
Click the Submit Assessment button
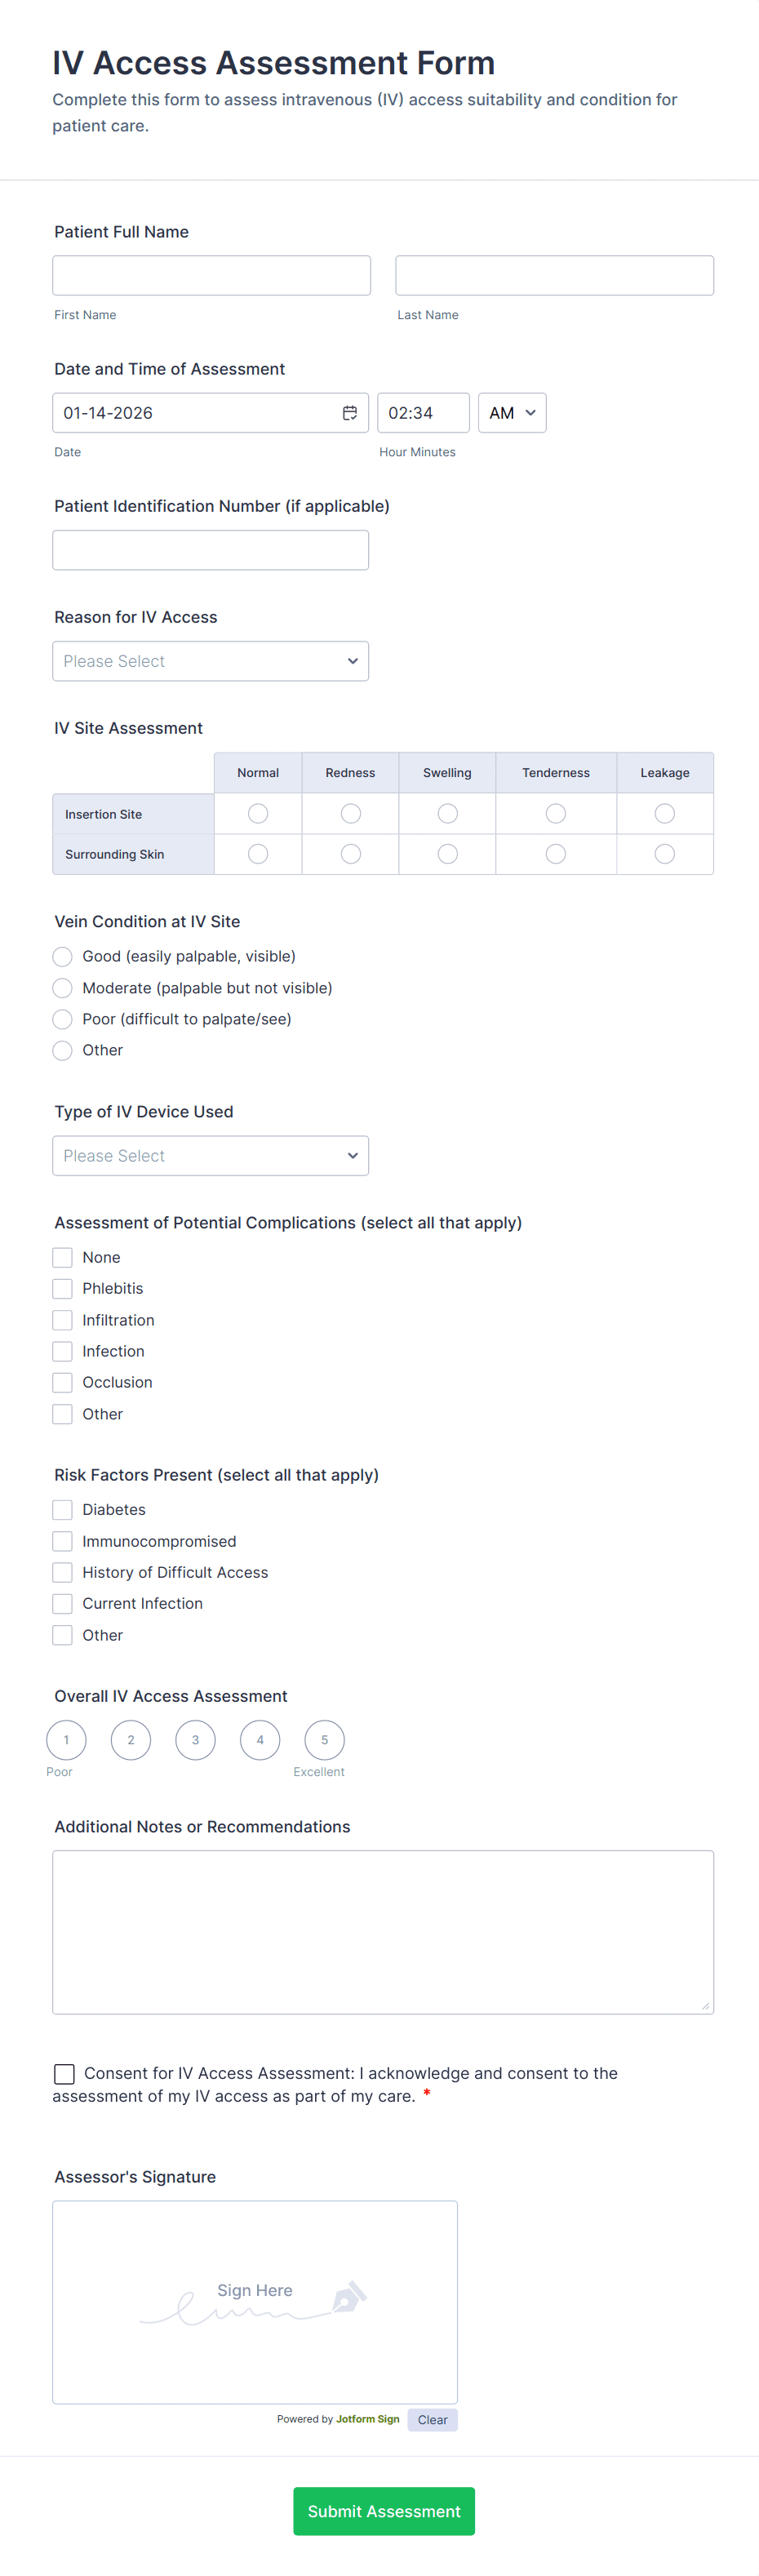(x=384, y=2511)
